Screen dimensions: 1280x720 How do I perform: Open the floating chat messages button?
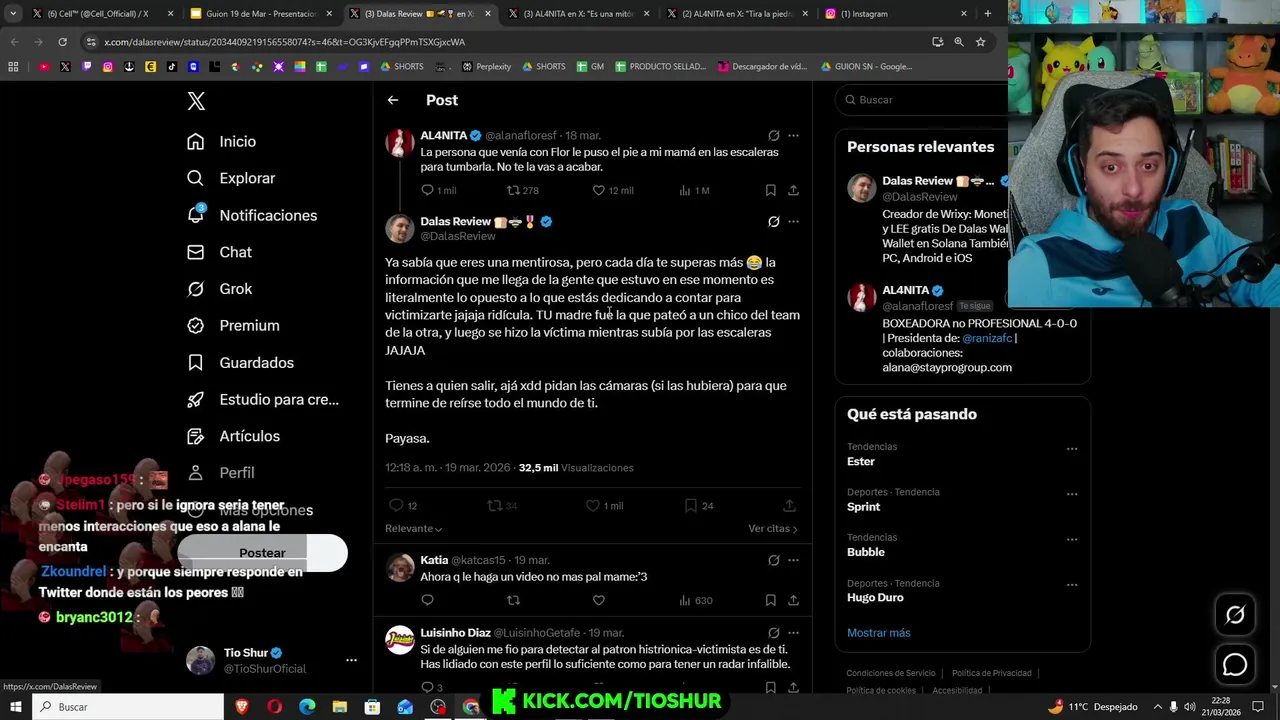click(x=1235, y=665)
